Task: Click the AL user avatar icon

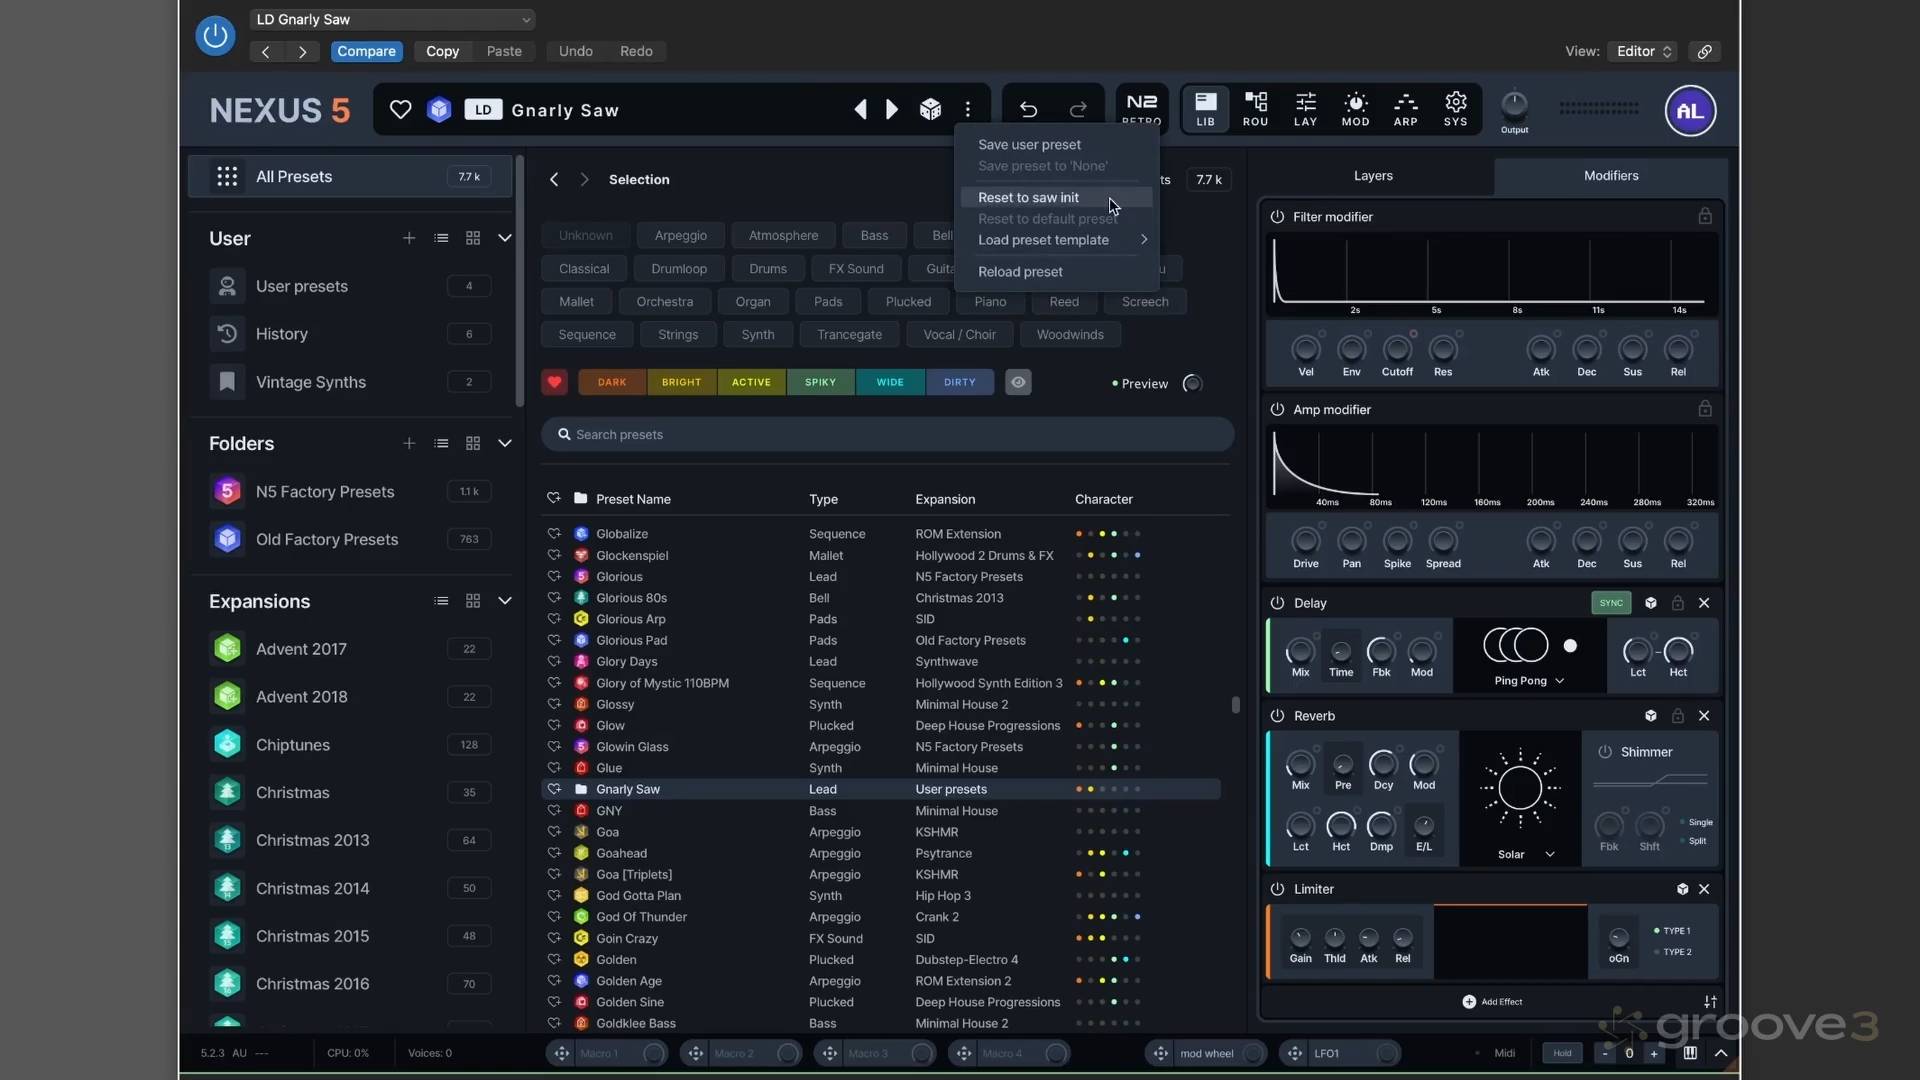Action: coord(1690,111)
